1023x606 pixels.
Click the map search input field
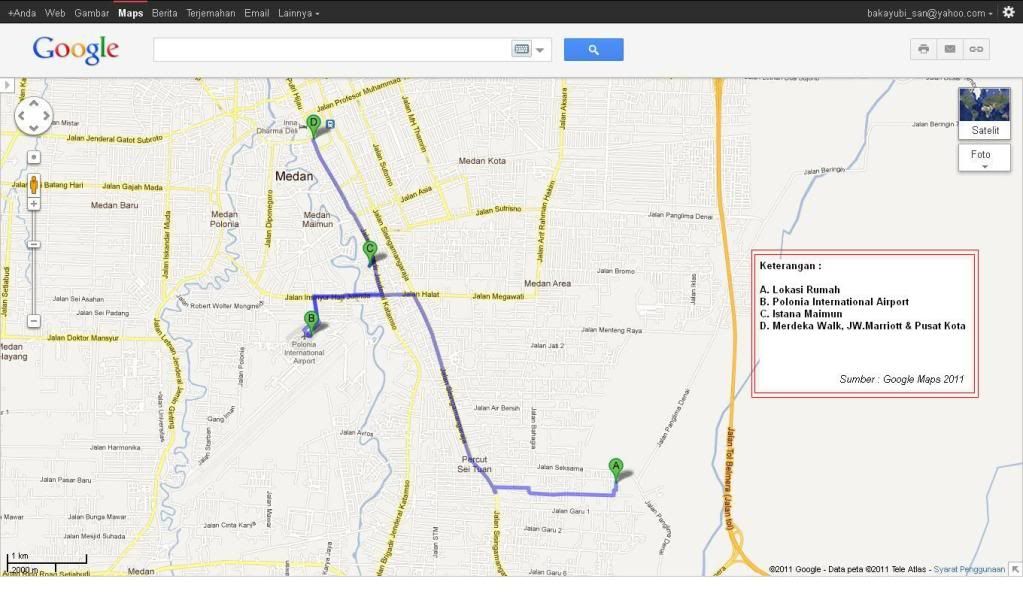[x=331, y=50]
